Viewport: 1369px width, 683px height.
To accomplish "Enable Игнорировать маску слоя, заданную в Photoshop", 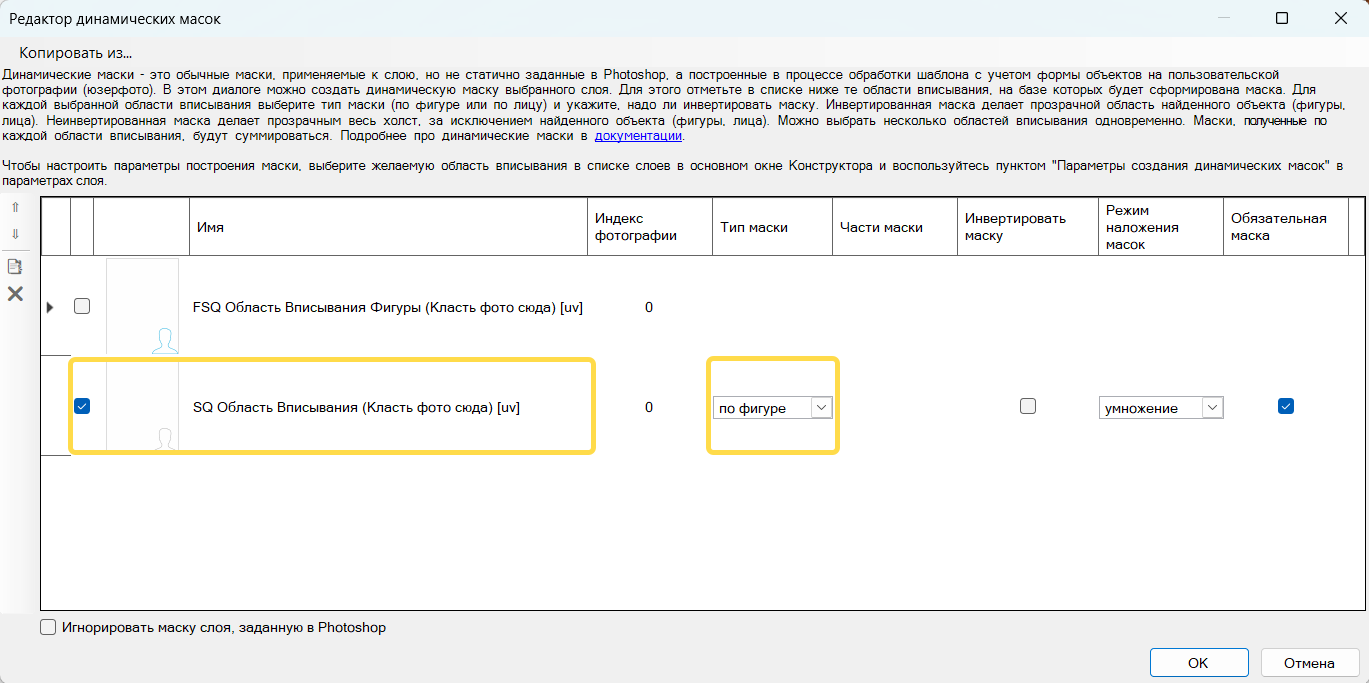I will (x=48, y=628).
